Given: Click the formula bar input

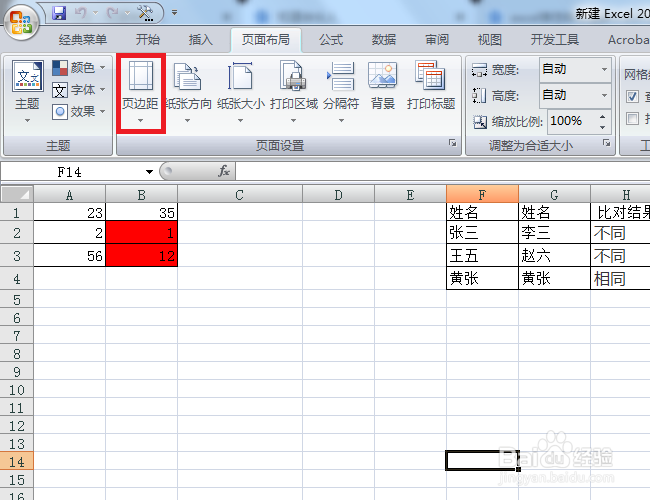Looking at the screenshot, I should (x=443, y=171).
